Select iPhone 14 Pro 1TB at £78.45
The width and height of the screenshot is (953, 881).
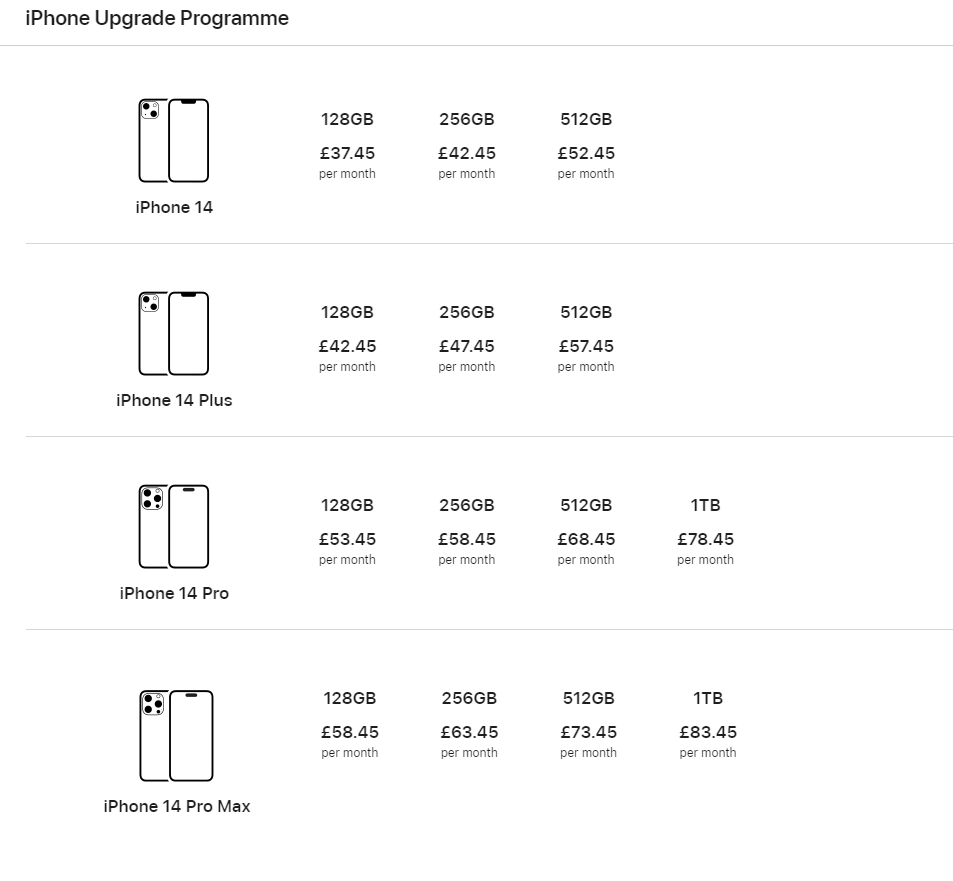[705, 532]
